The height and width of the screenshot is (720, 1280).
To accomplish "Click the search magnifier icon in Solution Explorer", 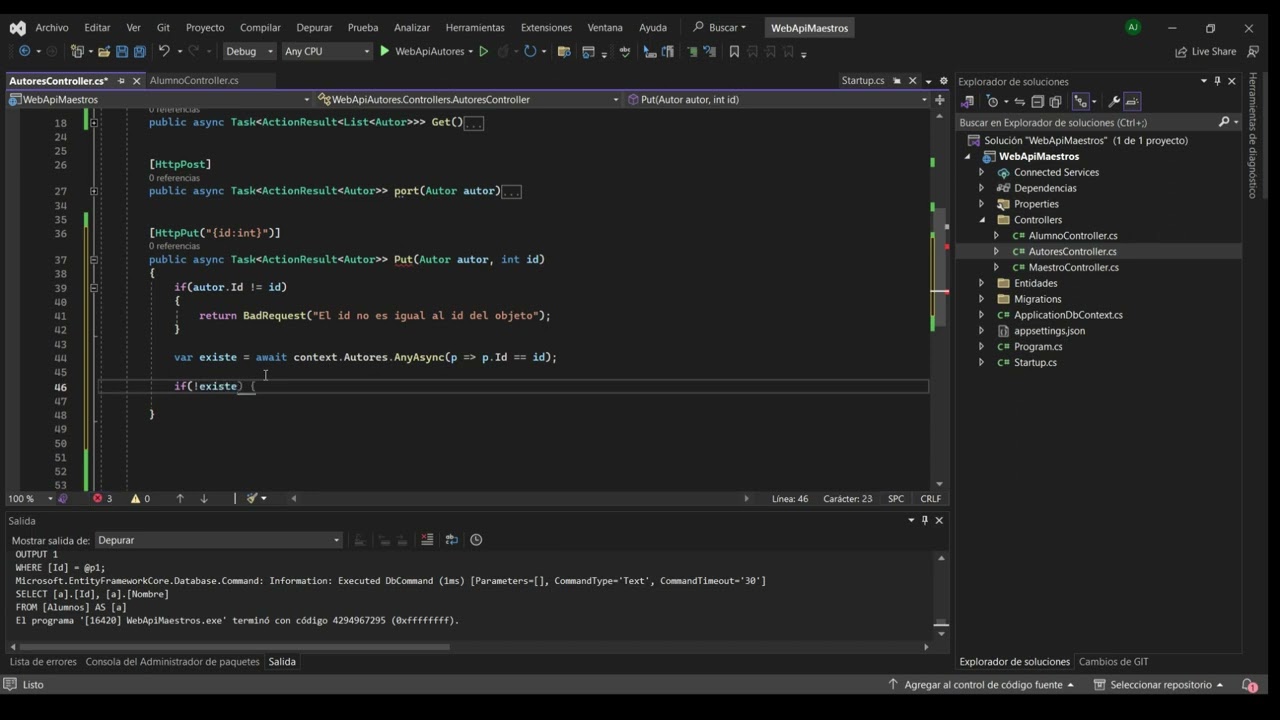I will (1223, 122).
